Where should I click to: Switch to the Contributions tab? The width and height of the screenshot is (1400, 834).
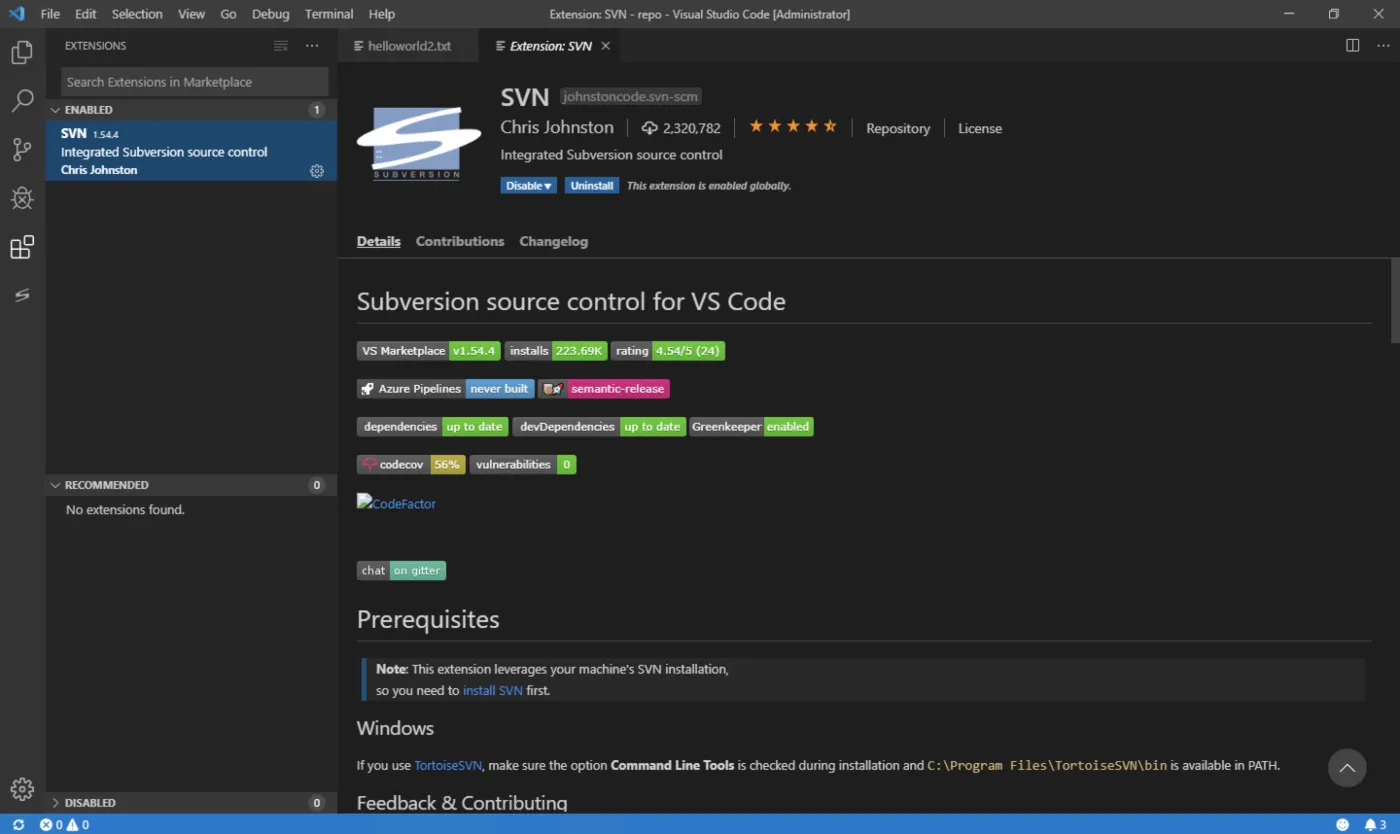click(460, 241)
